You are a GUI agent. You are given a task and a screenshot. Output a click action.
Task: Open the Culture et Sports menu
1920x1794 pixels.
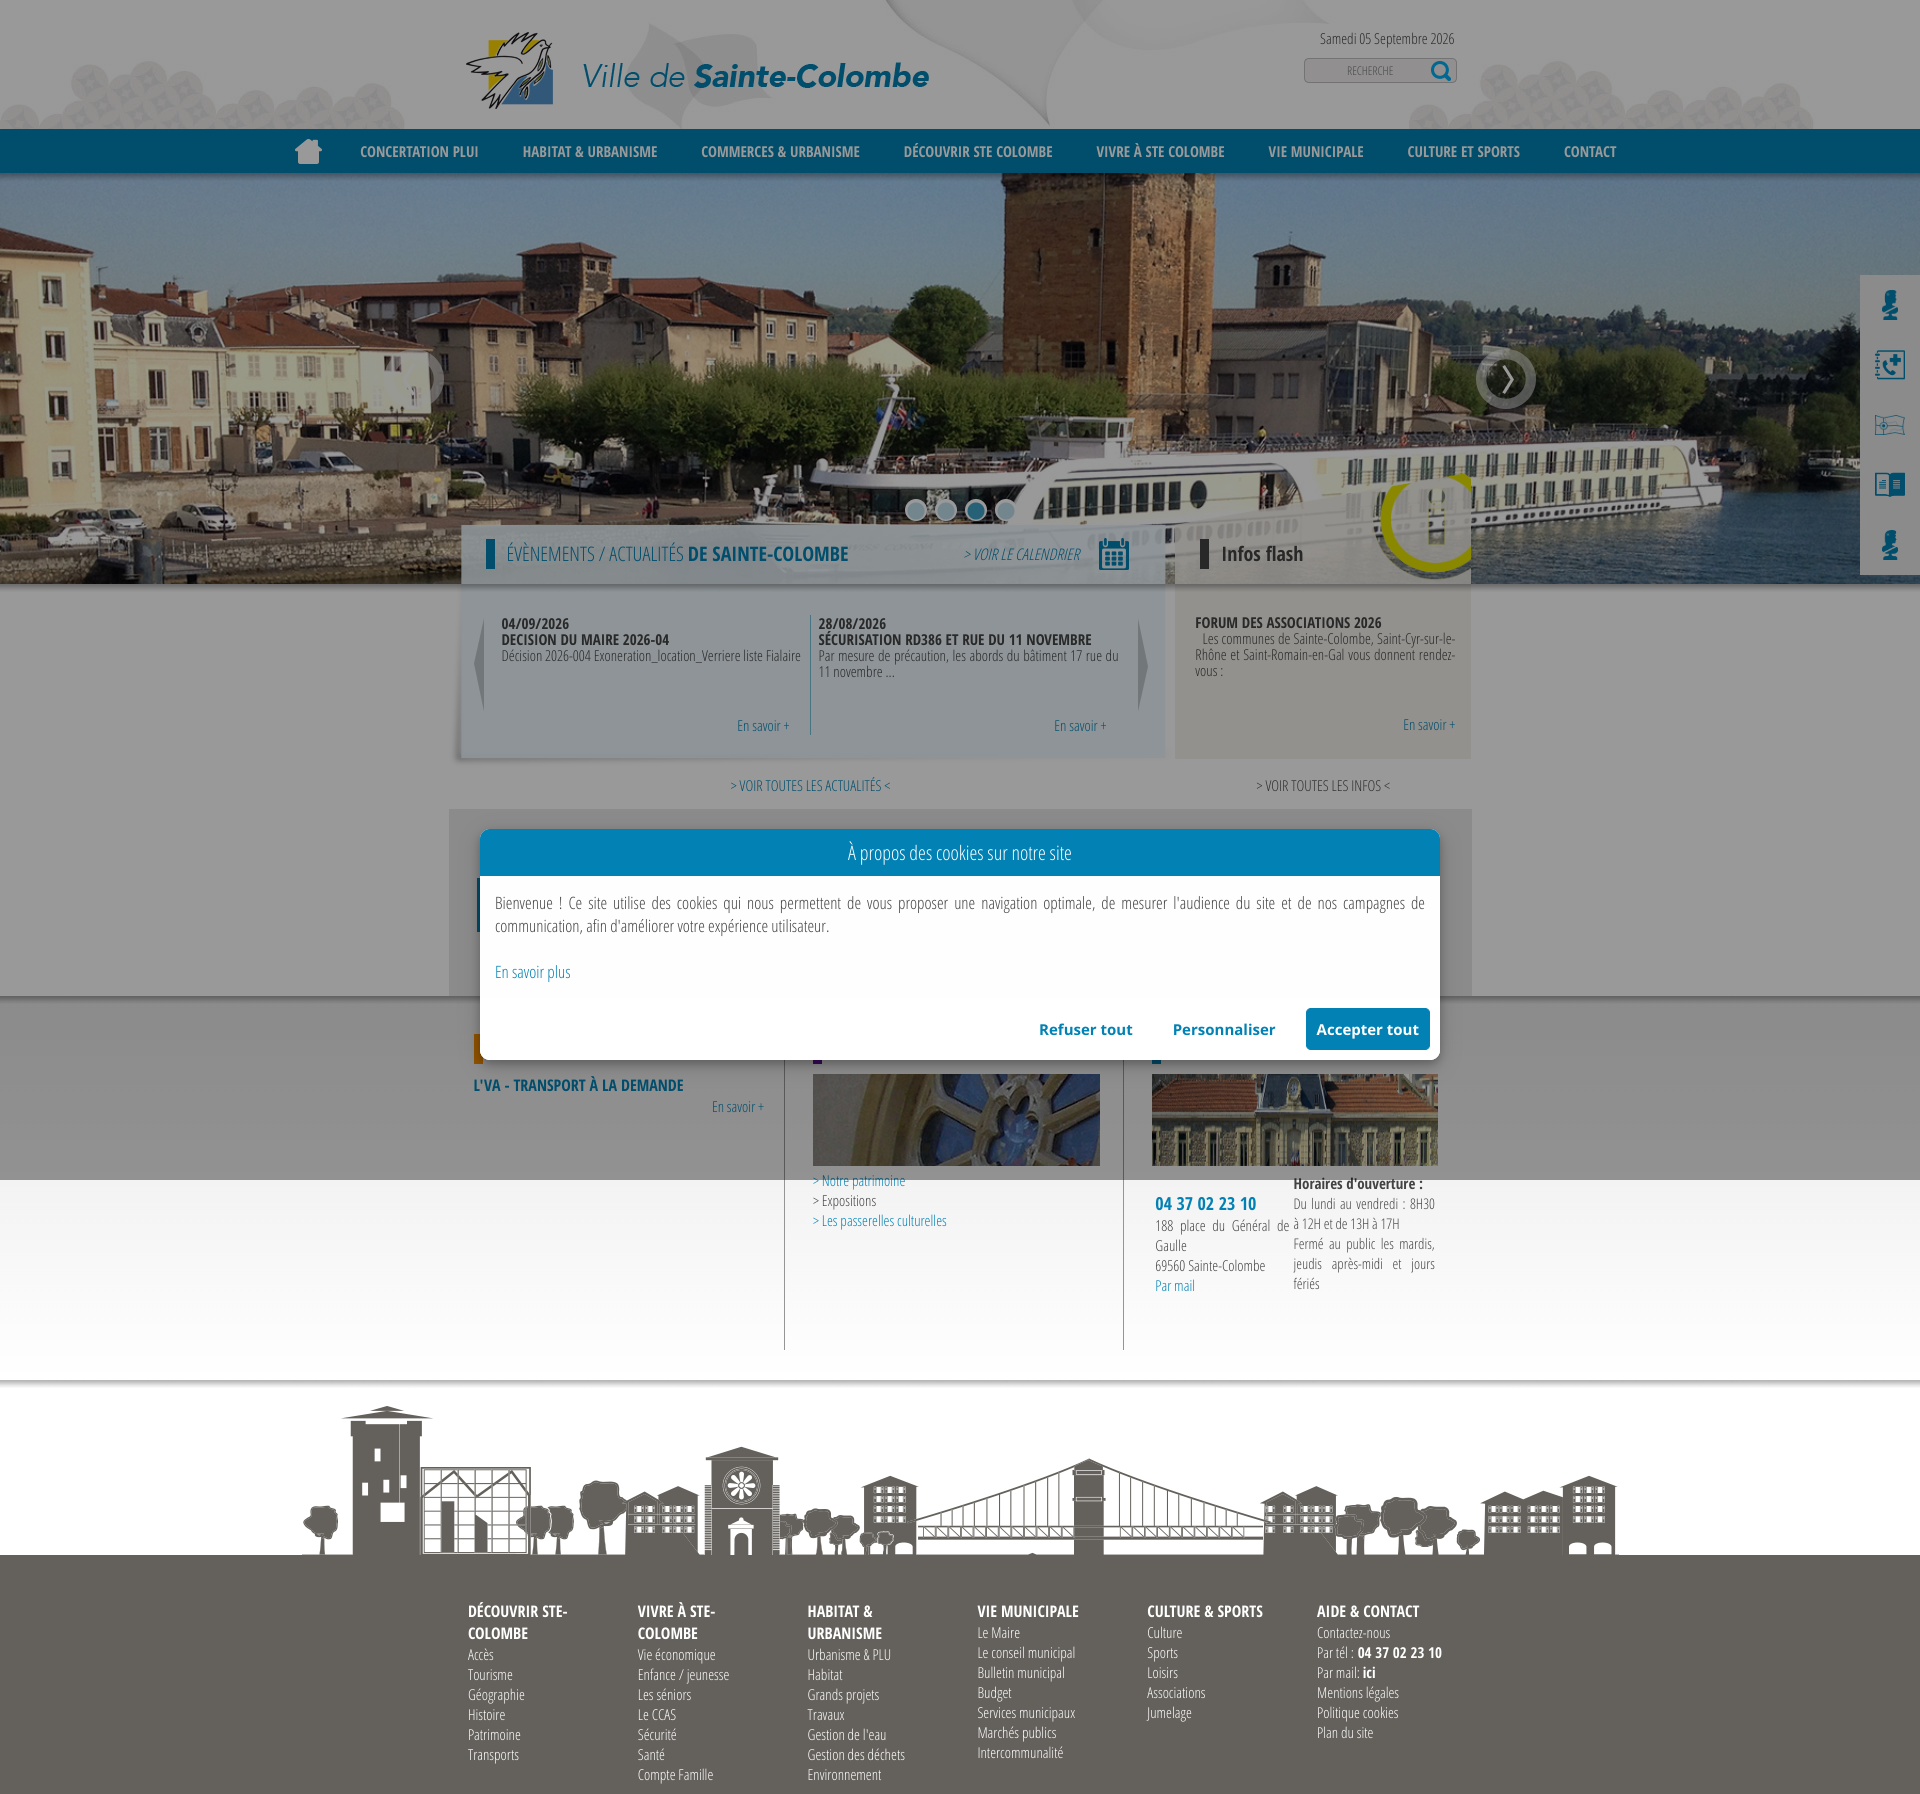tap(1463, 152)
